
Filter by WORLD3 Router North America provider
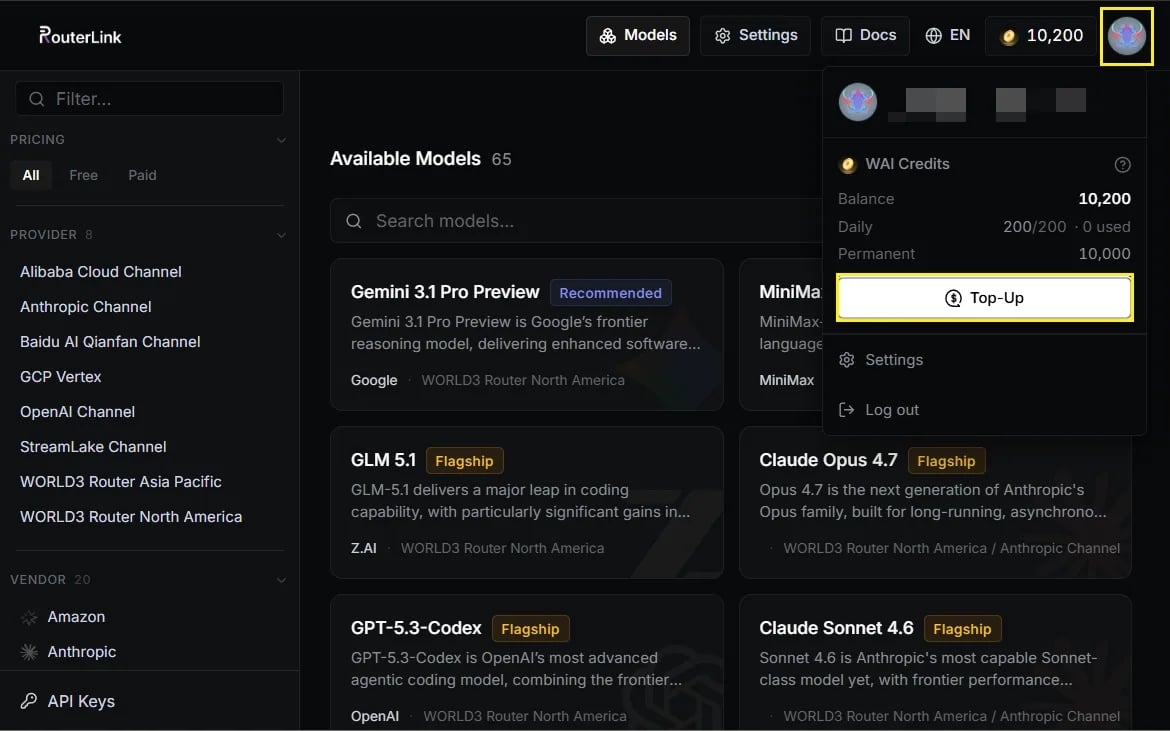131,517
